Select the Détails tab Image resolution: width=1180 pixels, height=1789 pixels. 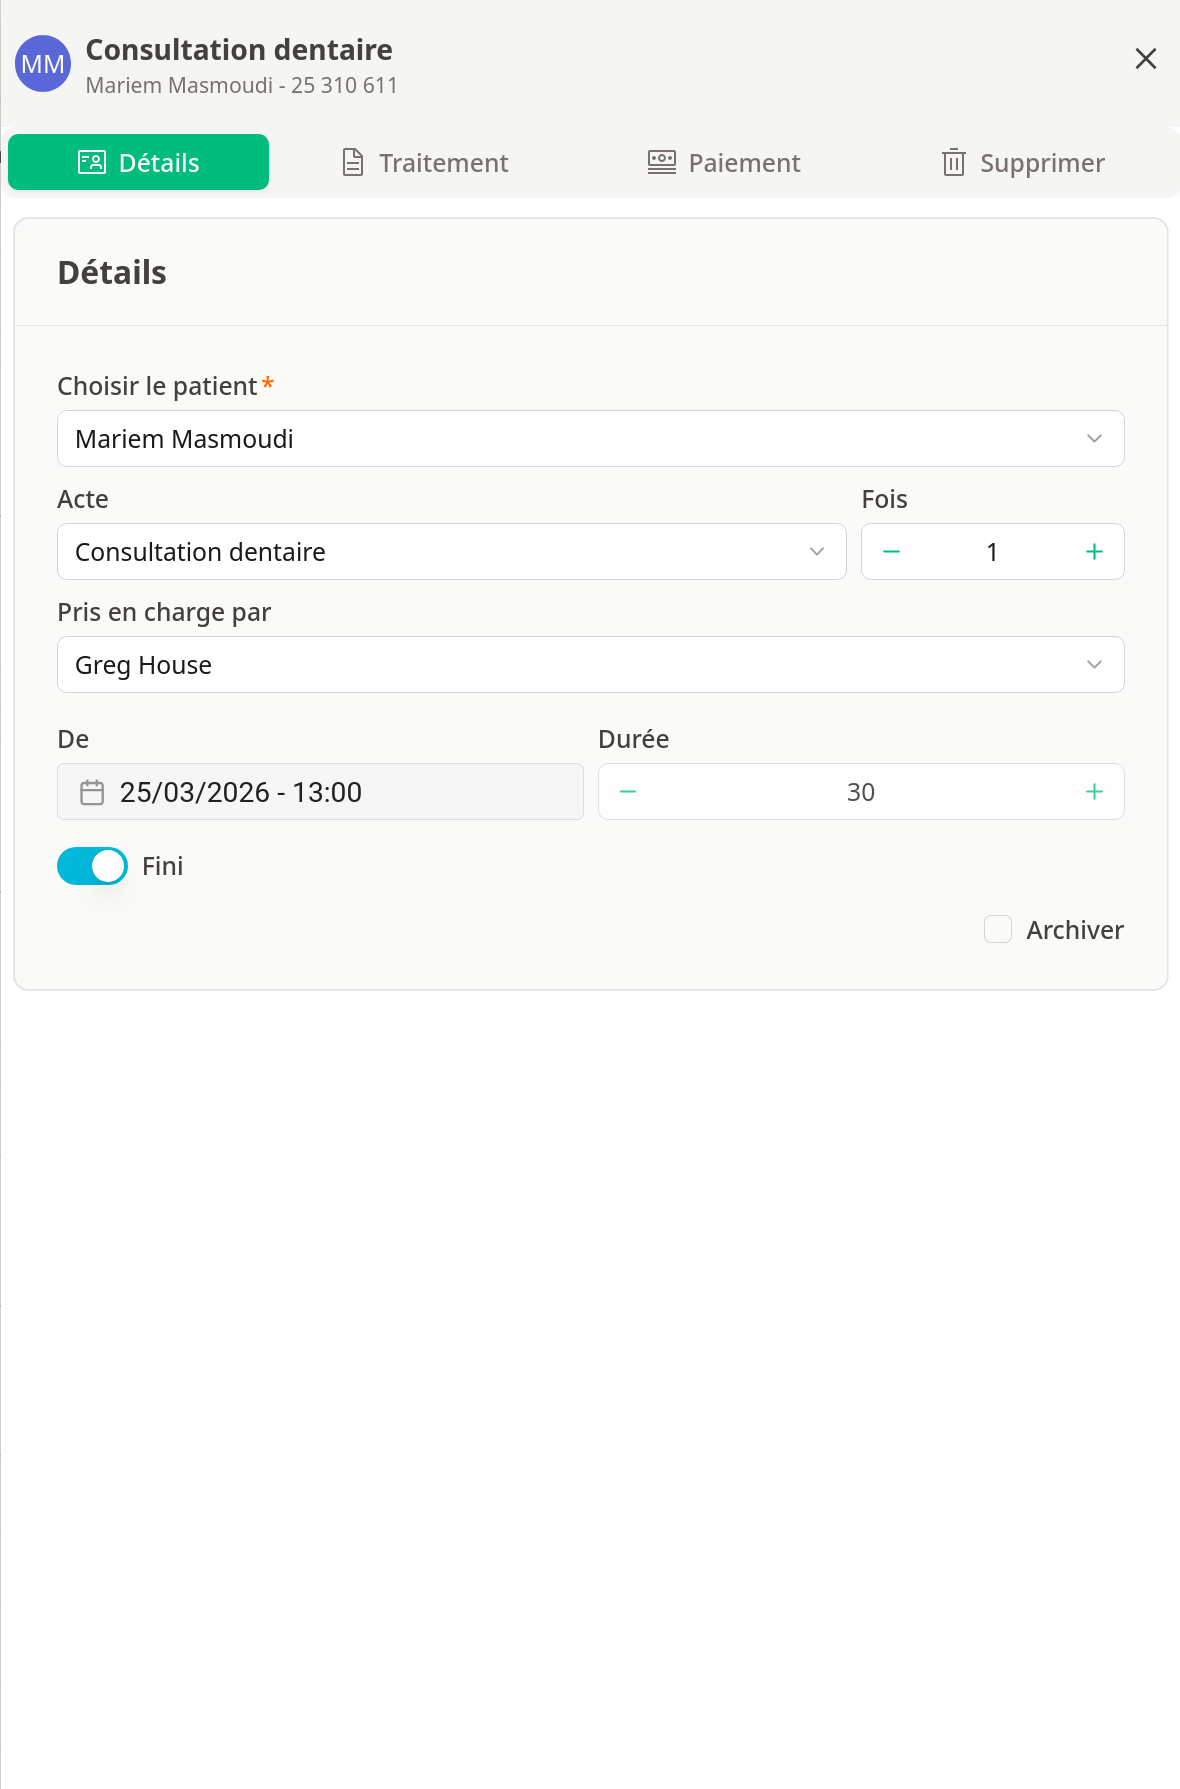point(139,163)
